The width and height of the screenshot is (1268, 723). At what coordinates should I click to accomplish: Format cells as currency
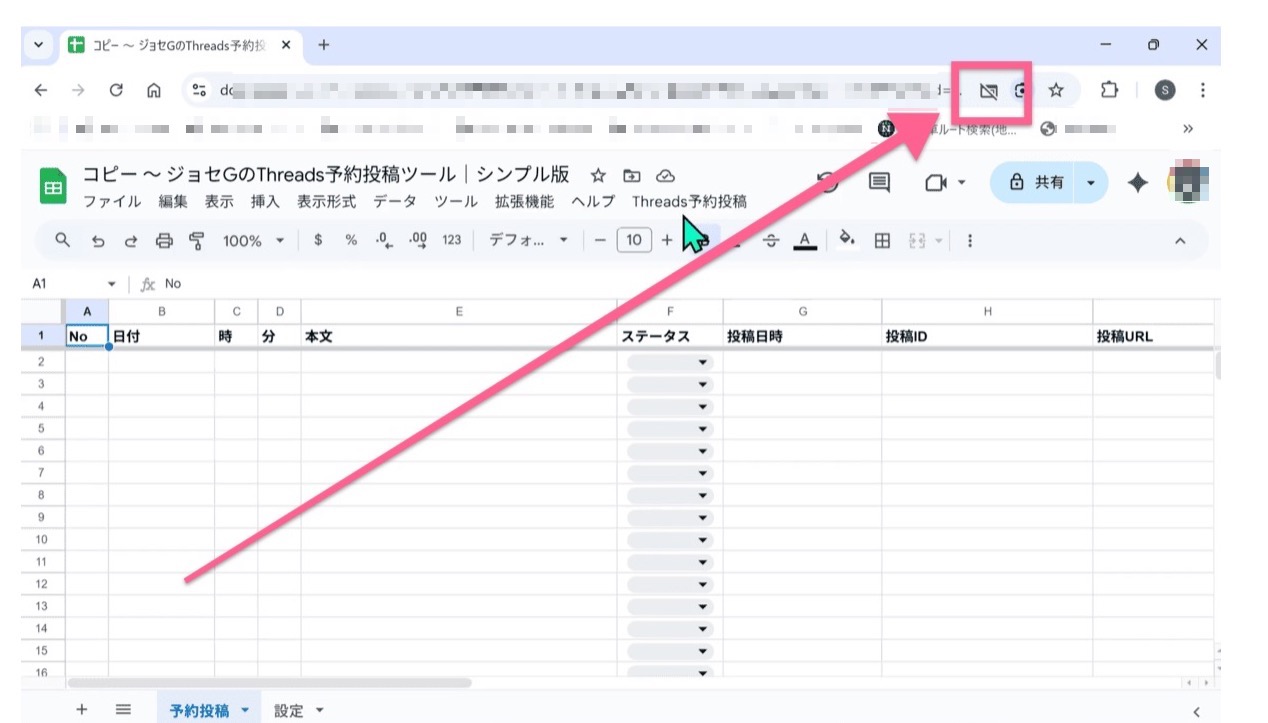coord(318,240)
